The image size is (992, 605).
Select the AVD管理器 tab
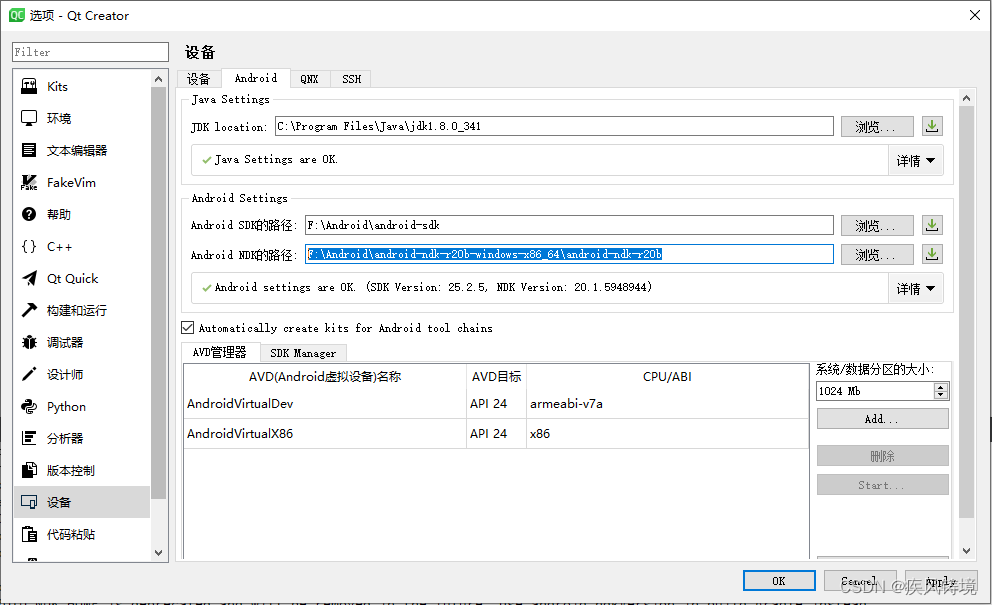coord(220,352)
